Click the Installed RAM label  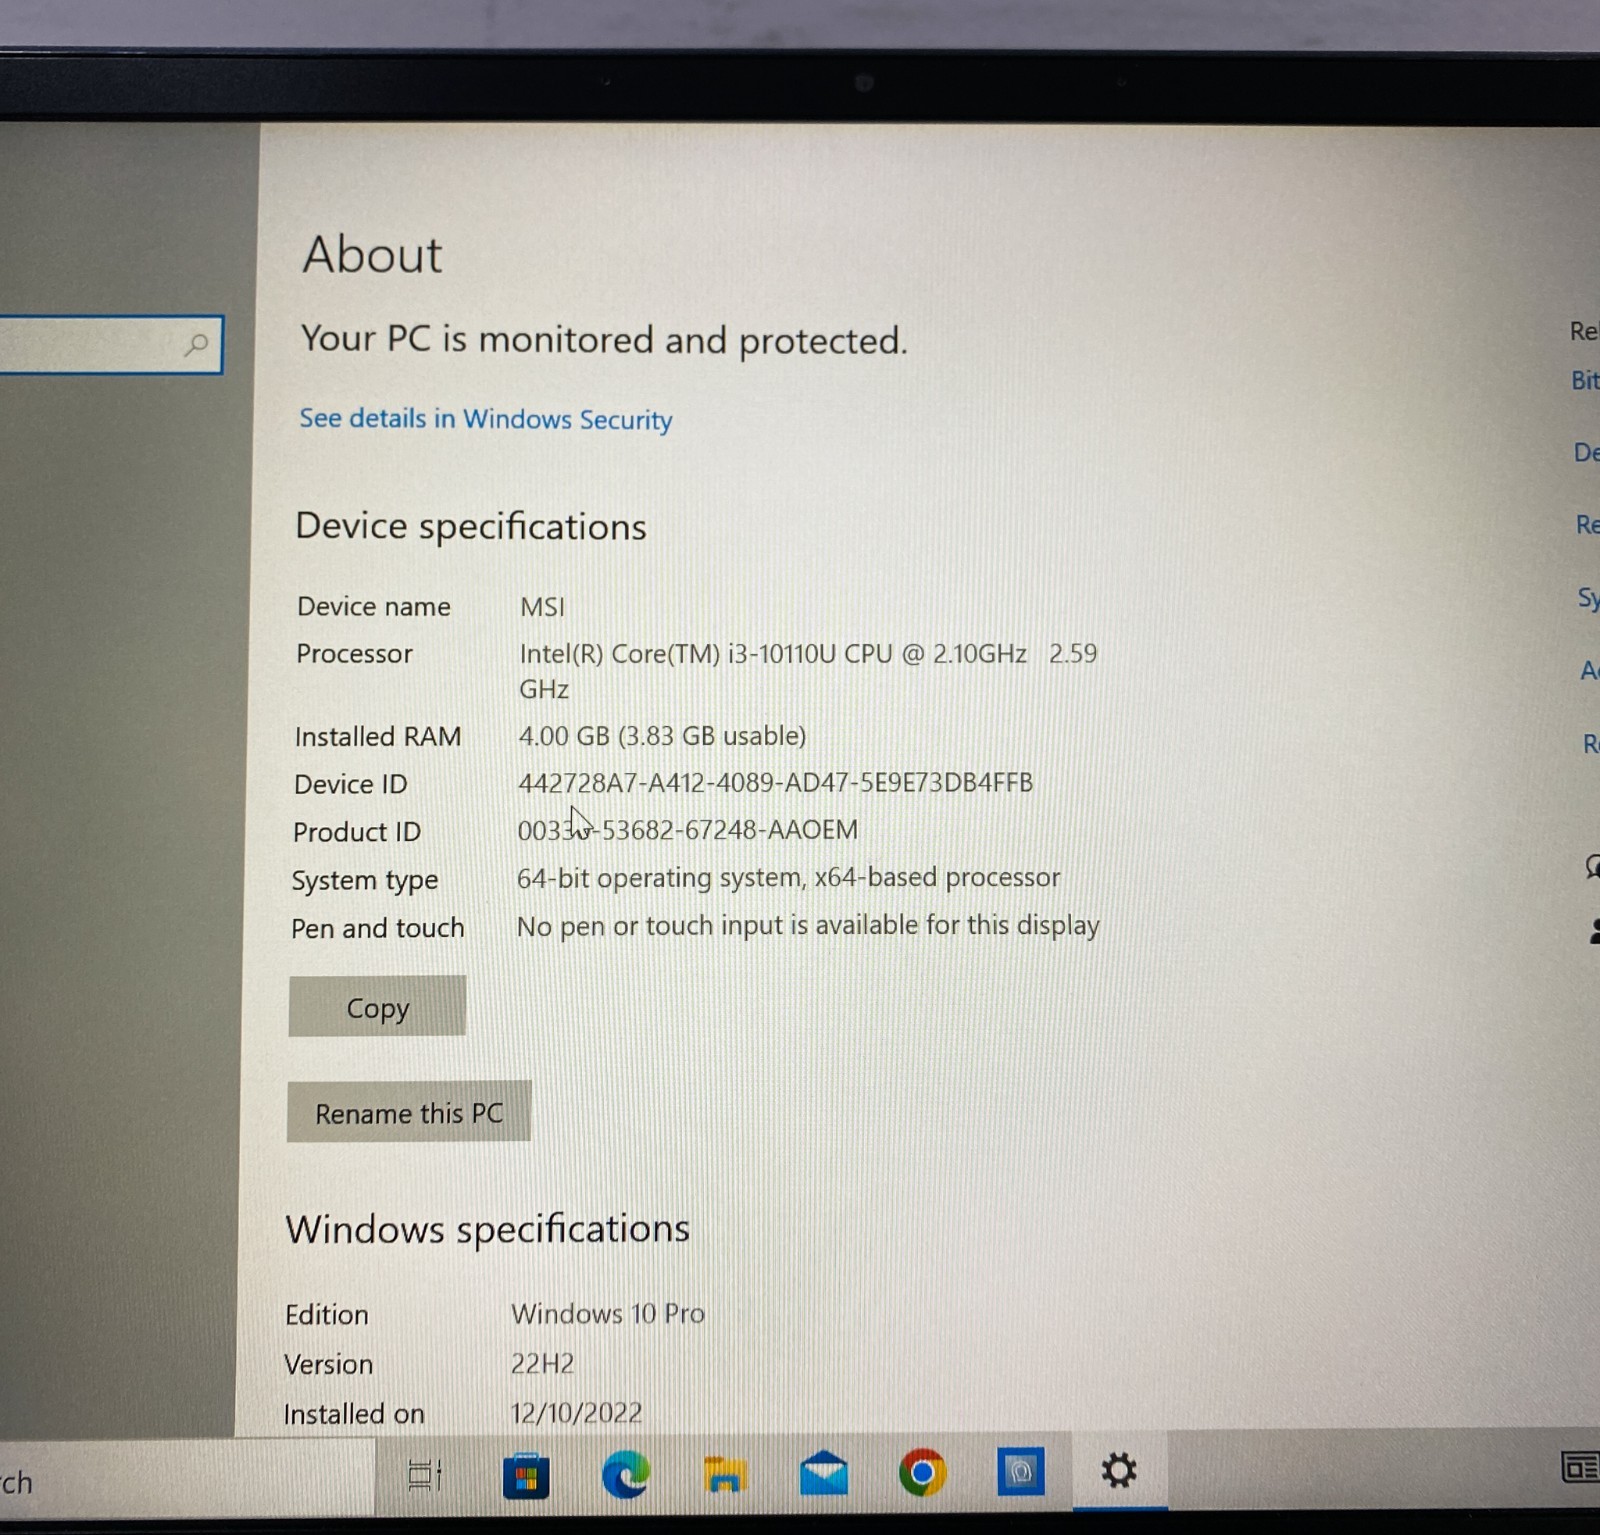point(377,737)
